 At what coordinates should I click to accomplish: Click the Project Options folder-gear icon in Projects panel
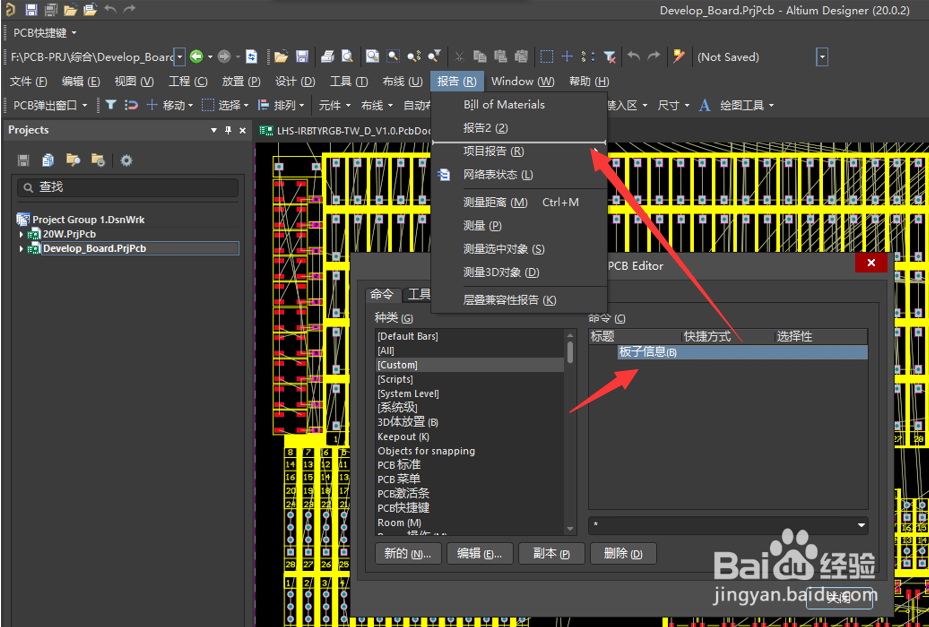(98, 160)
